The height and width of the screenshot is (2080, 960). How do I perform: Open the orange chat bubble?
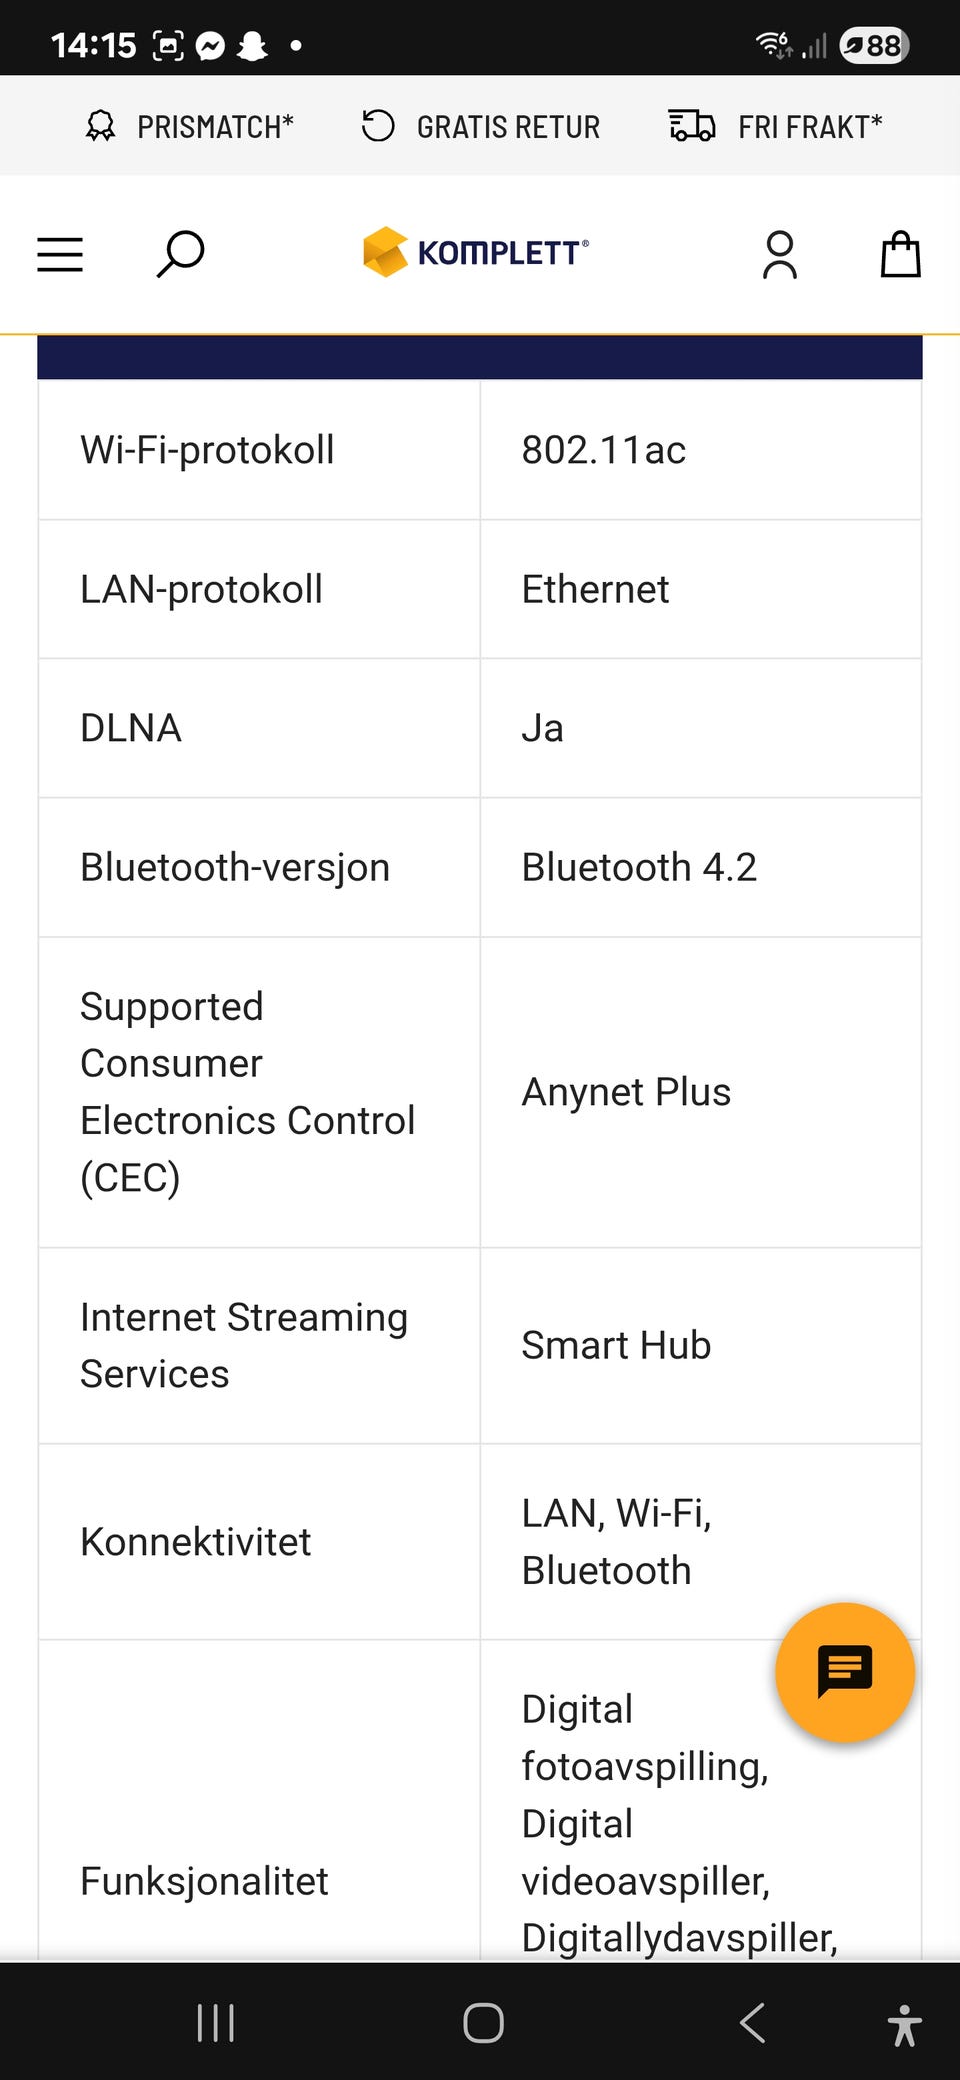[x=845, y=1672]
